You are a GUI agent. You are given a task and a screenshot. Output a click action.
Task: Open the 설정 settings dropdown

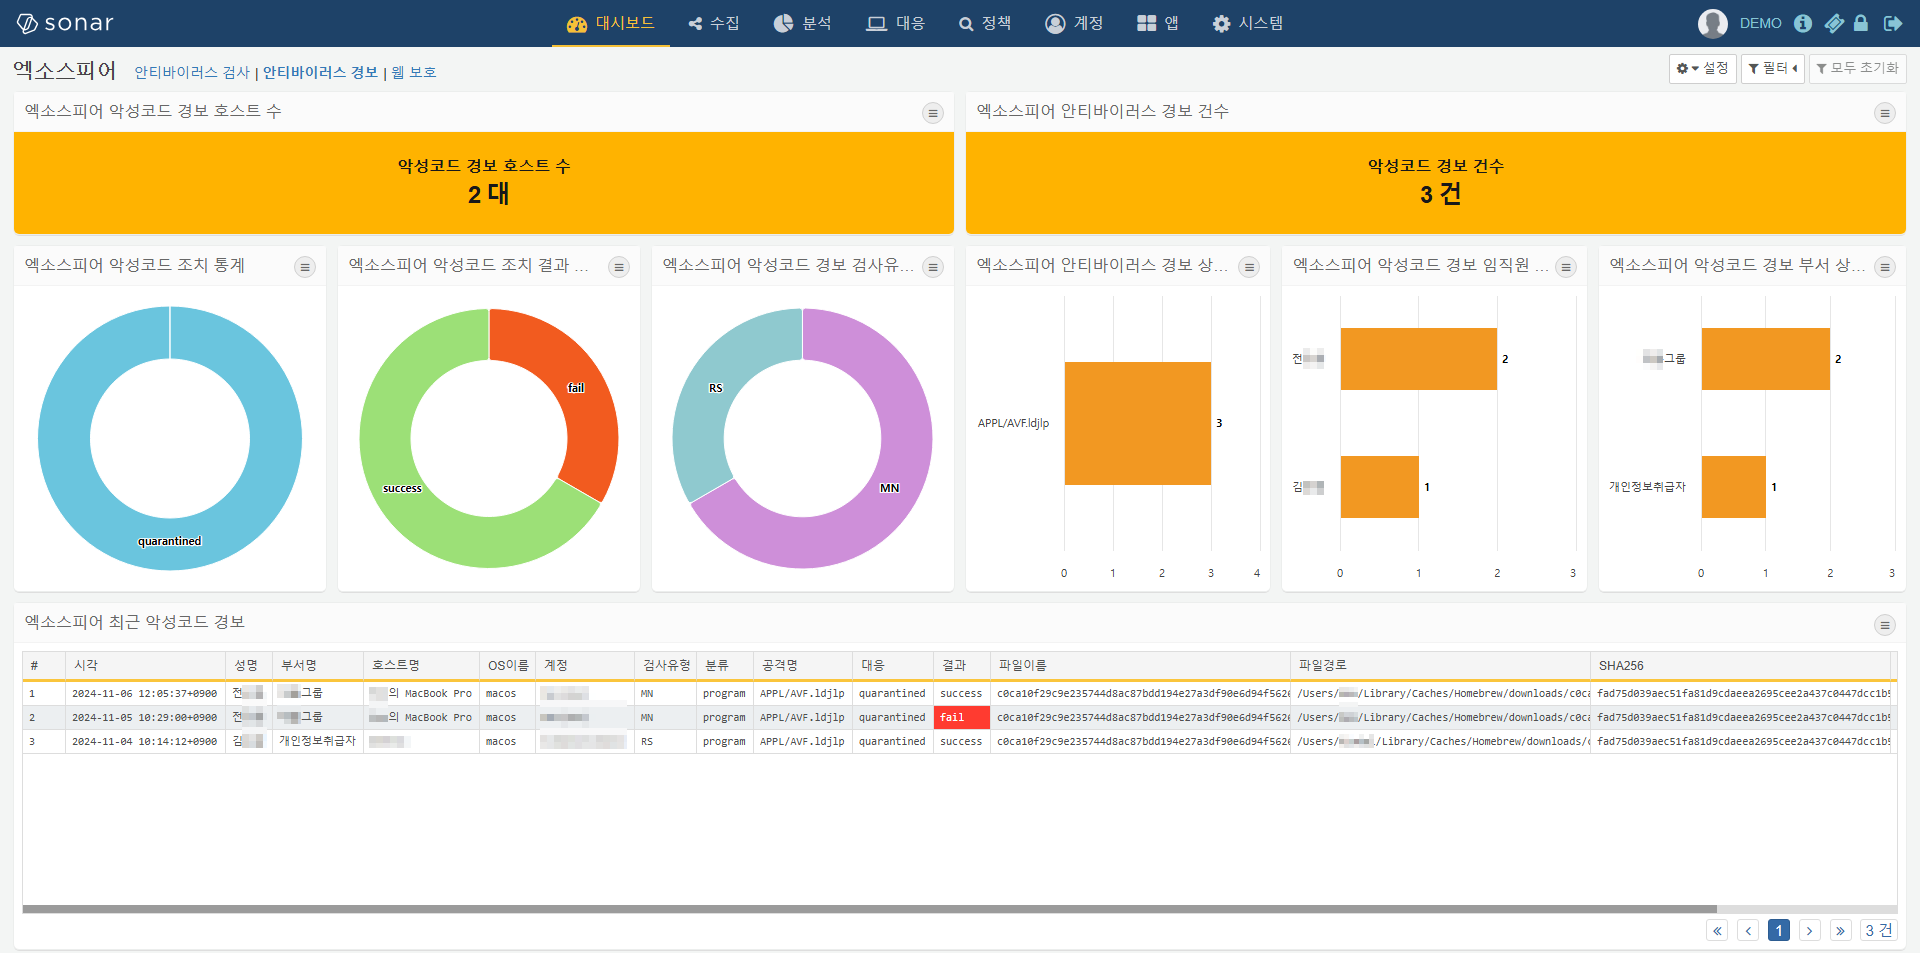[x=1702, y=68]
